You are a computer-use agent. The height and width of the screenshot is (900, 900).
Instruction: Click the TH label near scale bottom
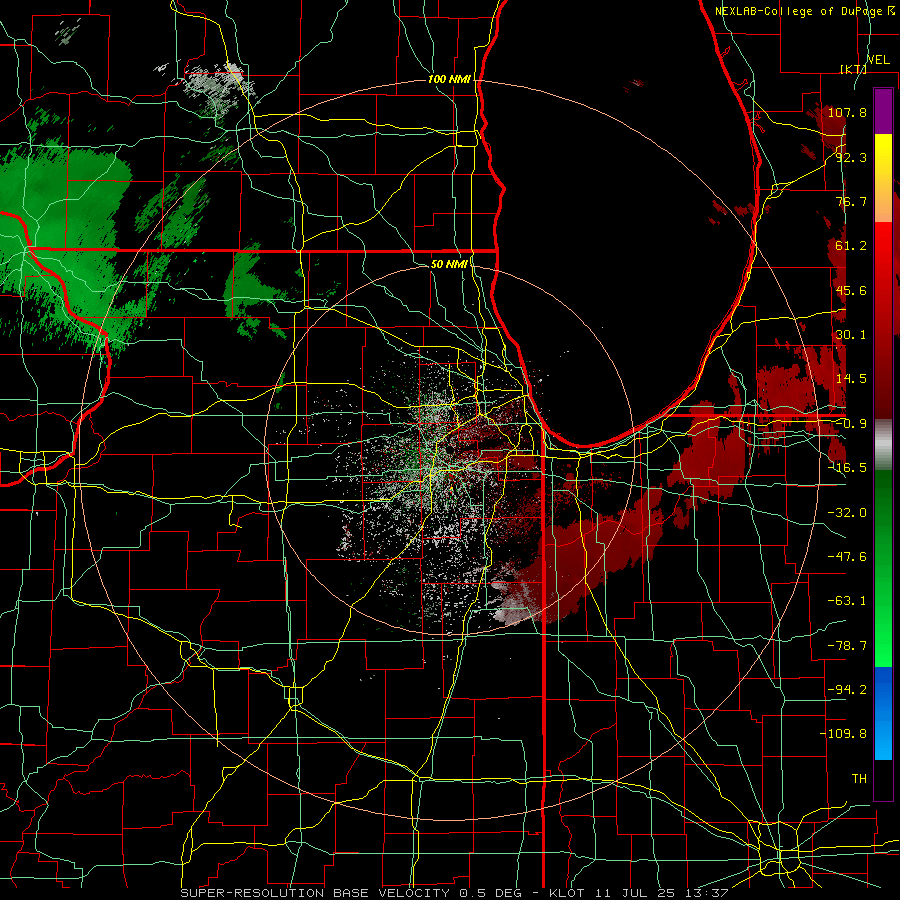pyautogui.click(x=859, y=779)
